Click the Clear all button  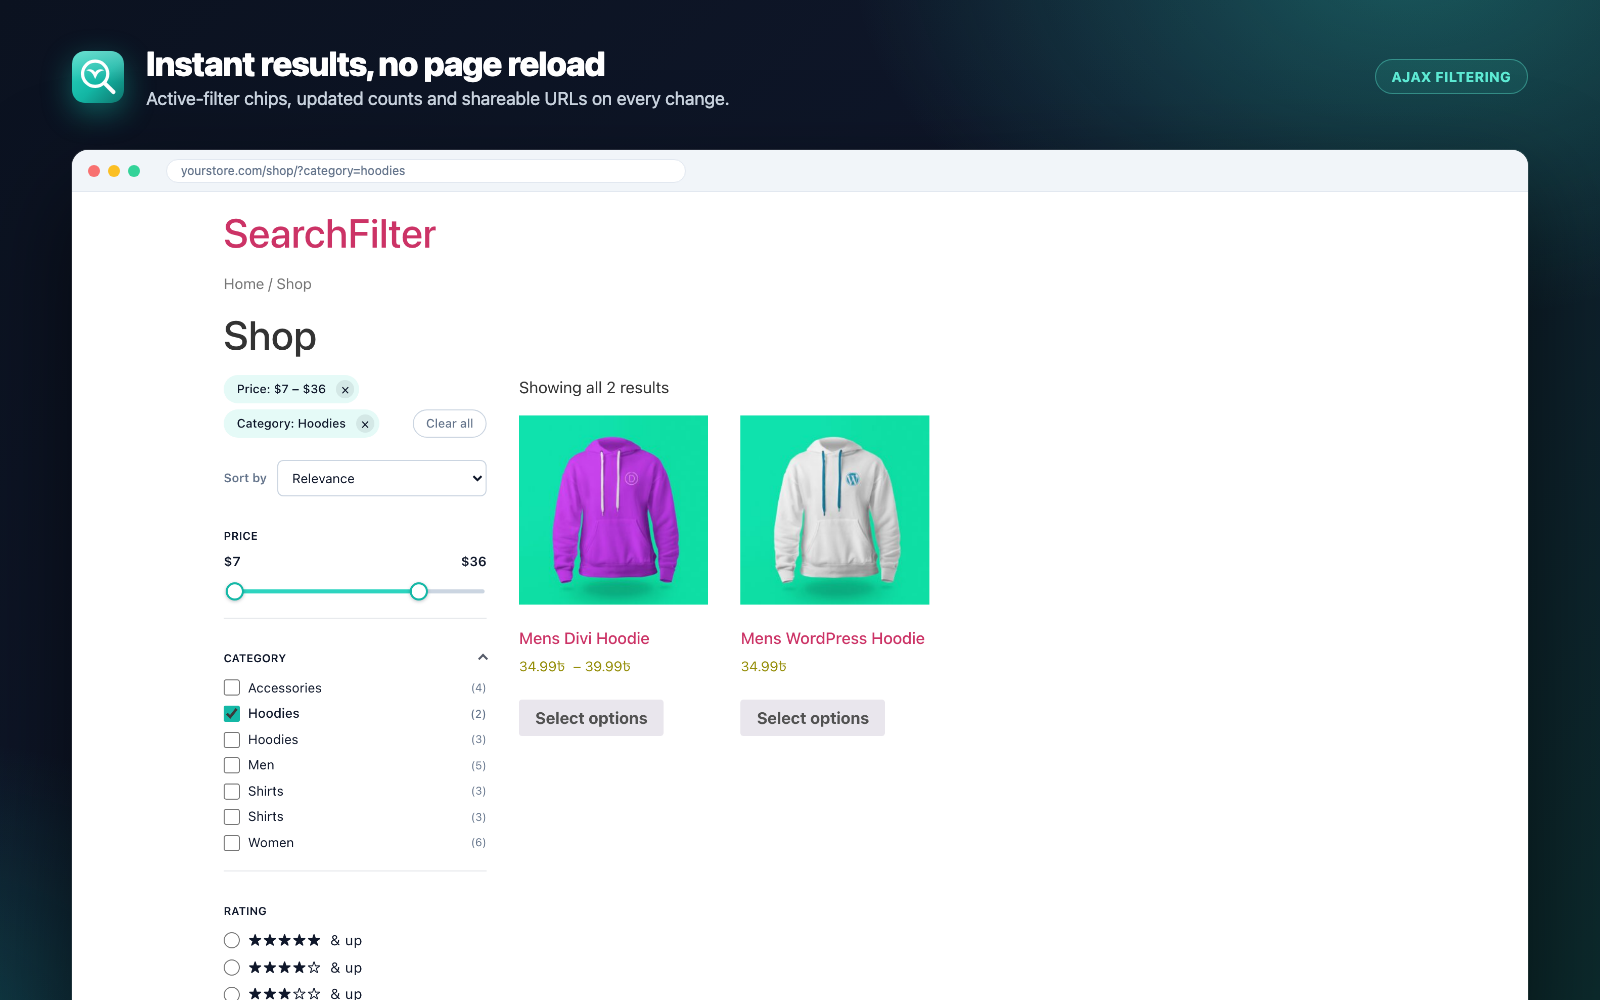450,424
